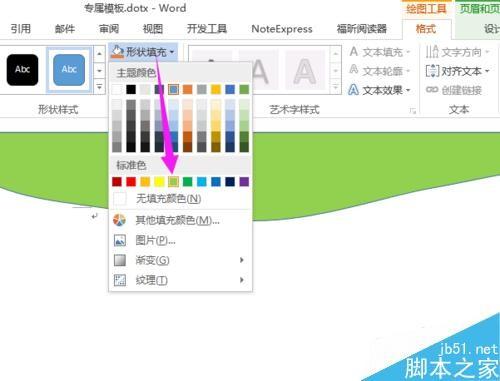Expand the WordArt styles gallery

pyautogui.click(x=335, y=88)
